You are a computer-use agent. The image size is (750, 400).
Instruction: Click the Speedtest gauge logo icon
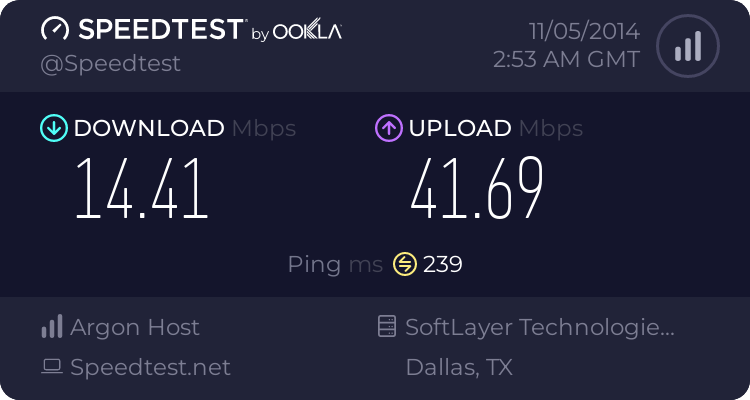[x=57, y=30]
